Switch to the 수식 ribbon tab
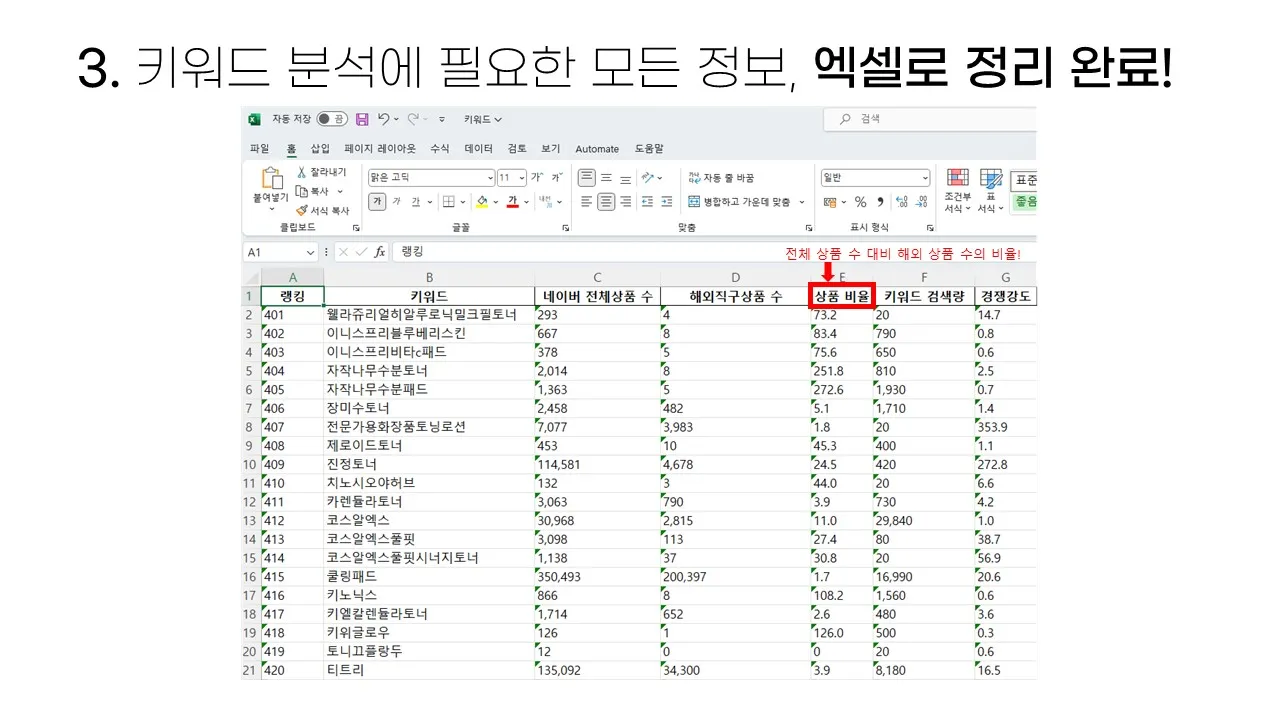The width and height of the screenshot is (1280, 720). (x=440, y=149)
